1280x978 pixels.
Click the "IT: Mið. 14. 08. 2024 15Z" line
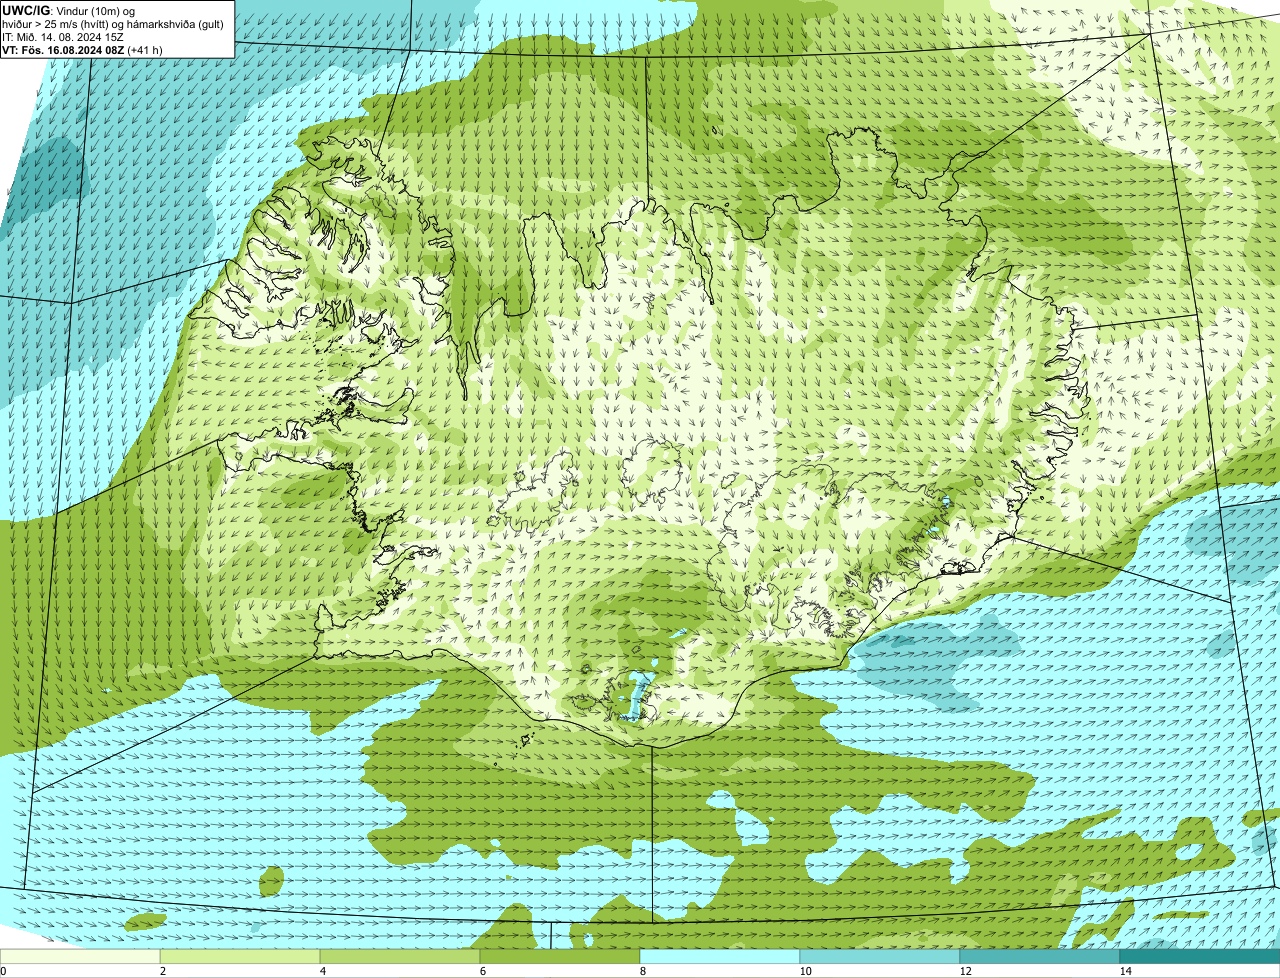(63, 36)
